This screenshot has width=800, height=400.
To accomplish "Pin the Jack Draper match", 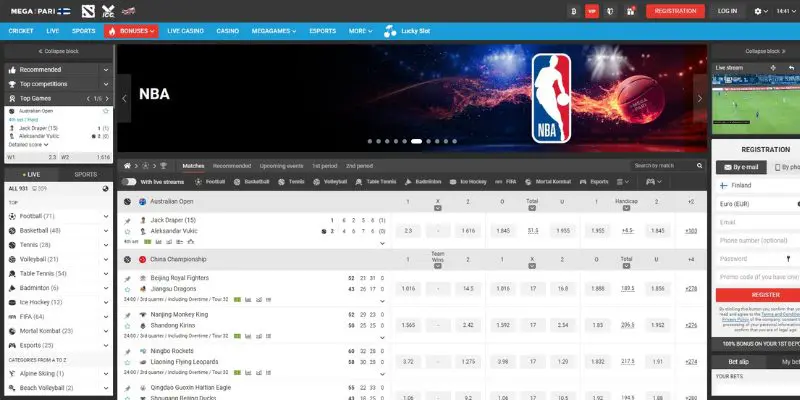I will 128,221.
